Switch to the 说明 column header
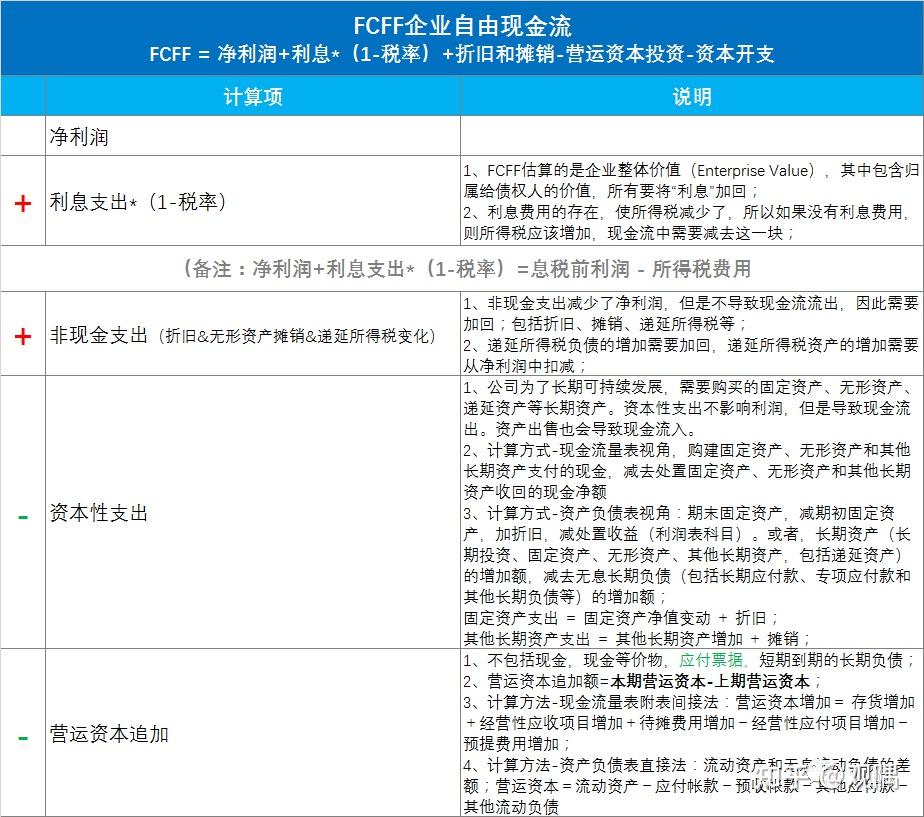The width and height of the screenshot is (924, 817). point(691,96)
